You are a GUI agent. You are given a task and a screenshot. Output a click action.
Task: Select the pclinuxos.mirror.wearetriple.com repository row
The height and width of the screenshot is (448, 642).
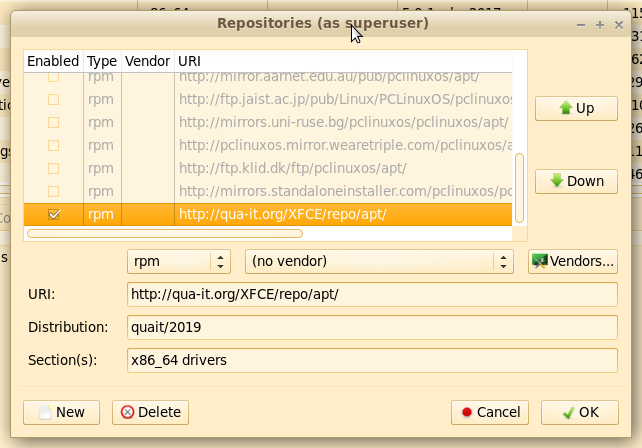pos(340,145)
